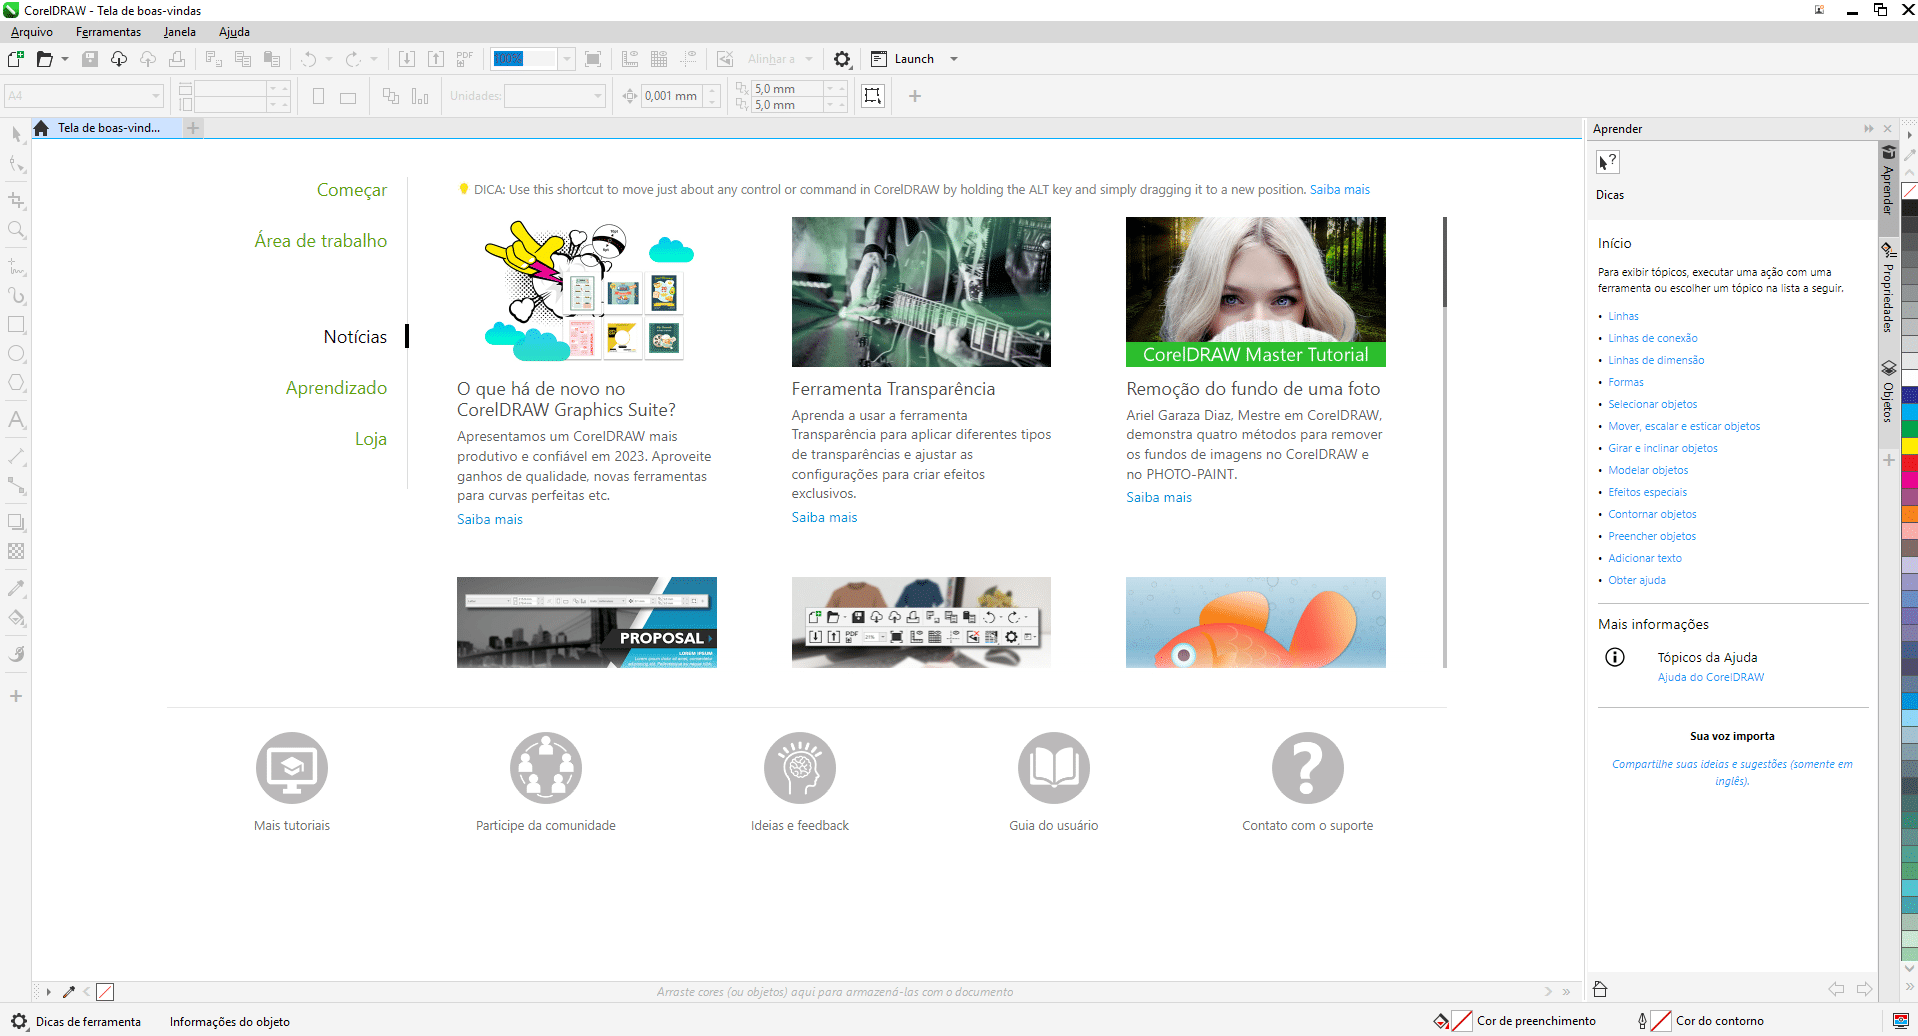This screenshot has height=1036, width=1918.
Task: Select the Color Eyedropper tool
Action: (x=16, y=588)
